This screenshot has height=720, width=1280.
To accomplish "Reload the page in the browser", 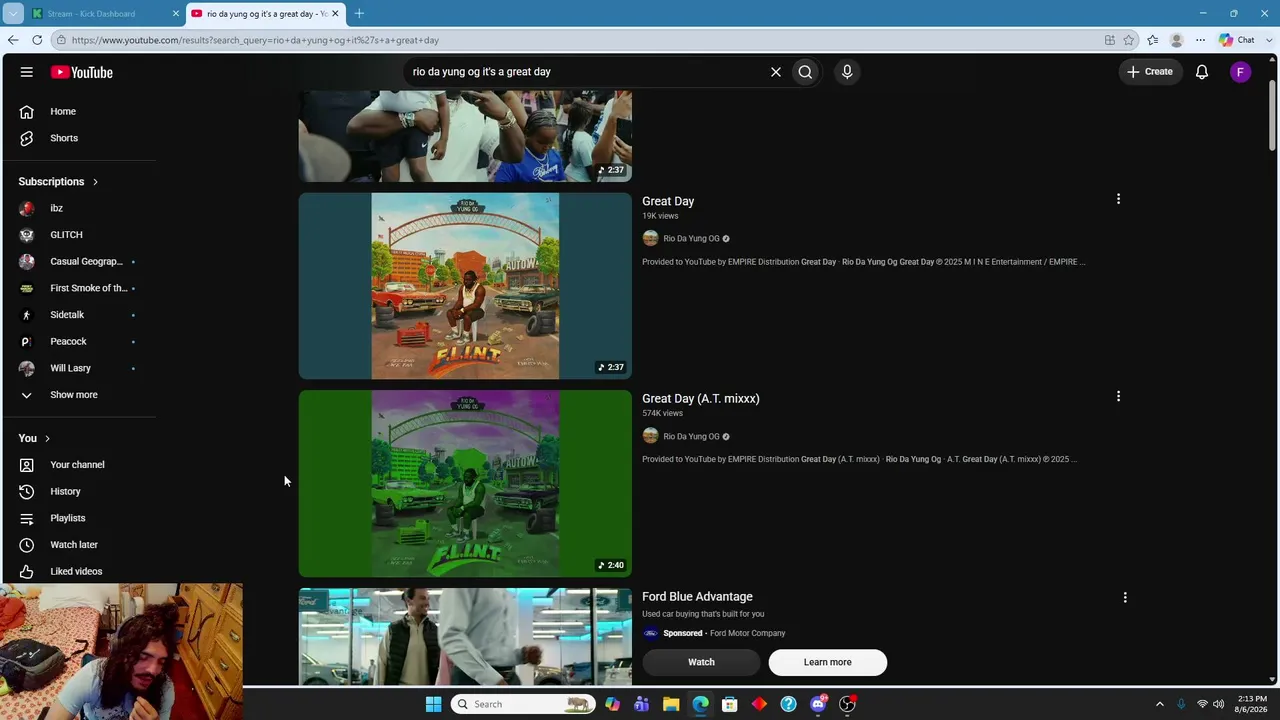I will 37,40.
